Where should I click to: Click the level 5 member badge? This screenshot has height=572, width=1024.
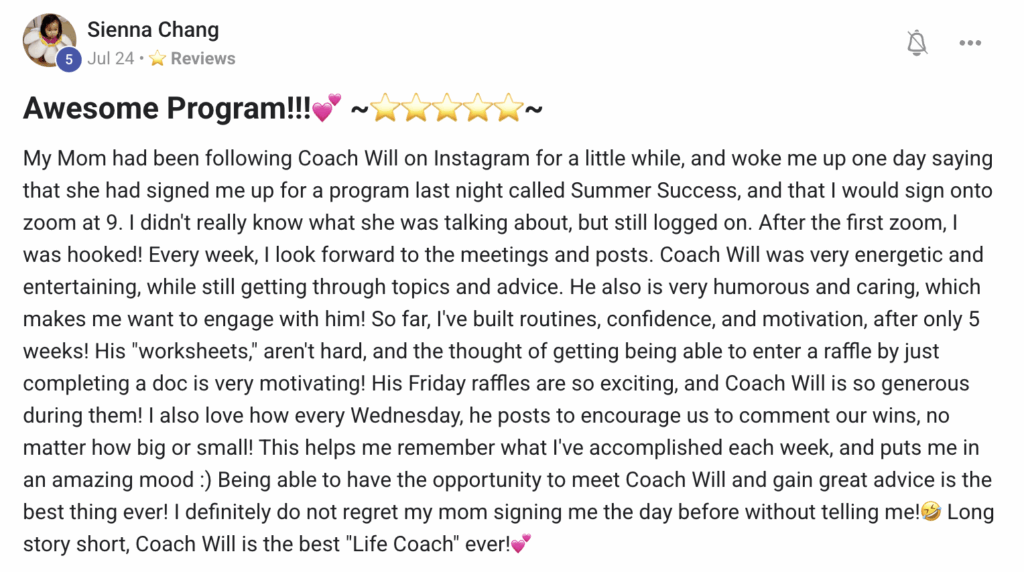pos(68,60)
